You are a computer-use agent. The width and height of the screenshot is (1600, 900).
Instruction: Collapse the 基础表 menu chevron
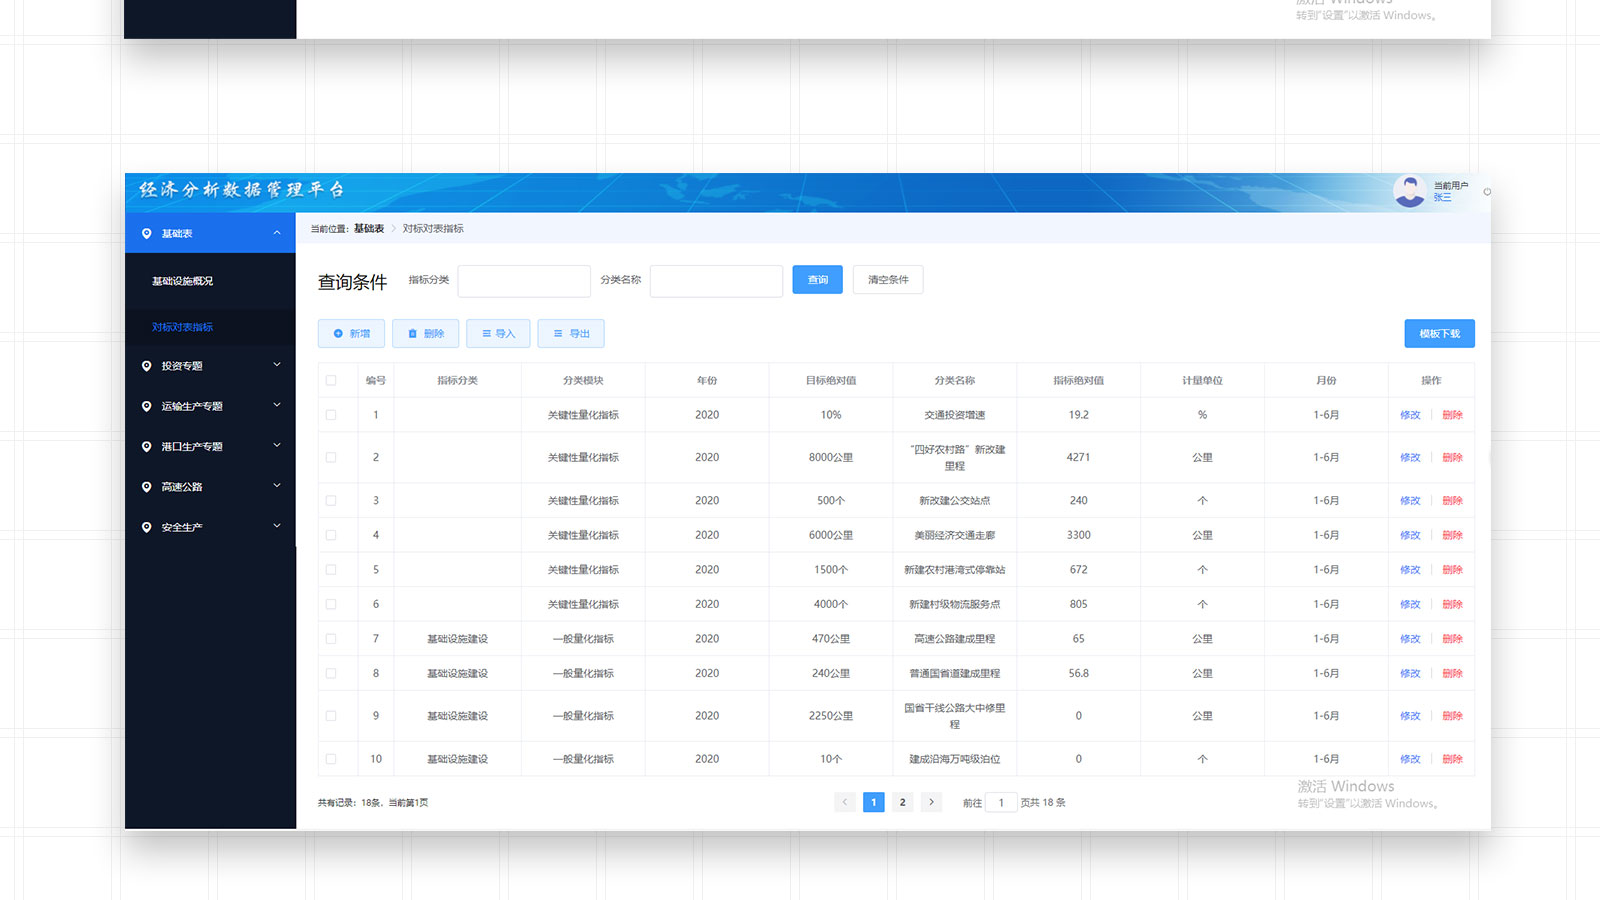click(277, 233)
